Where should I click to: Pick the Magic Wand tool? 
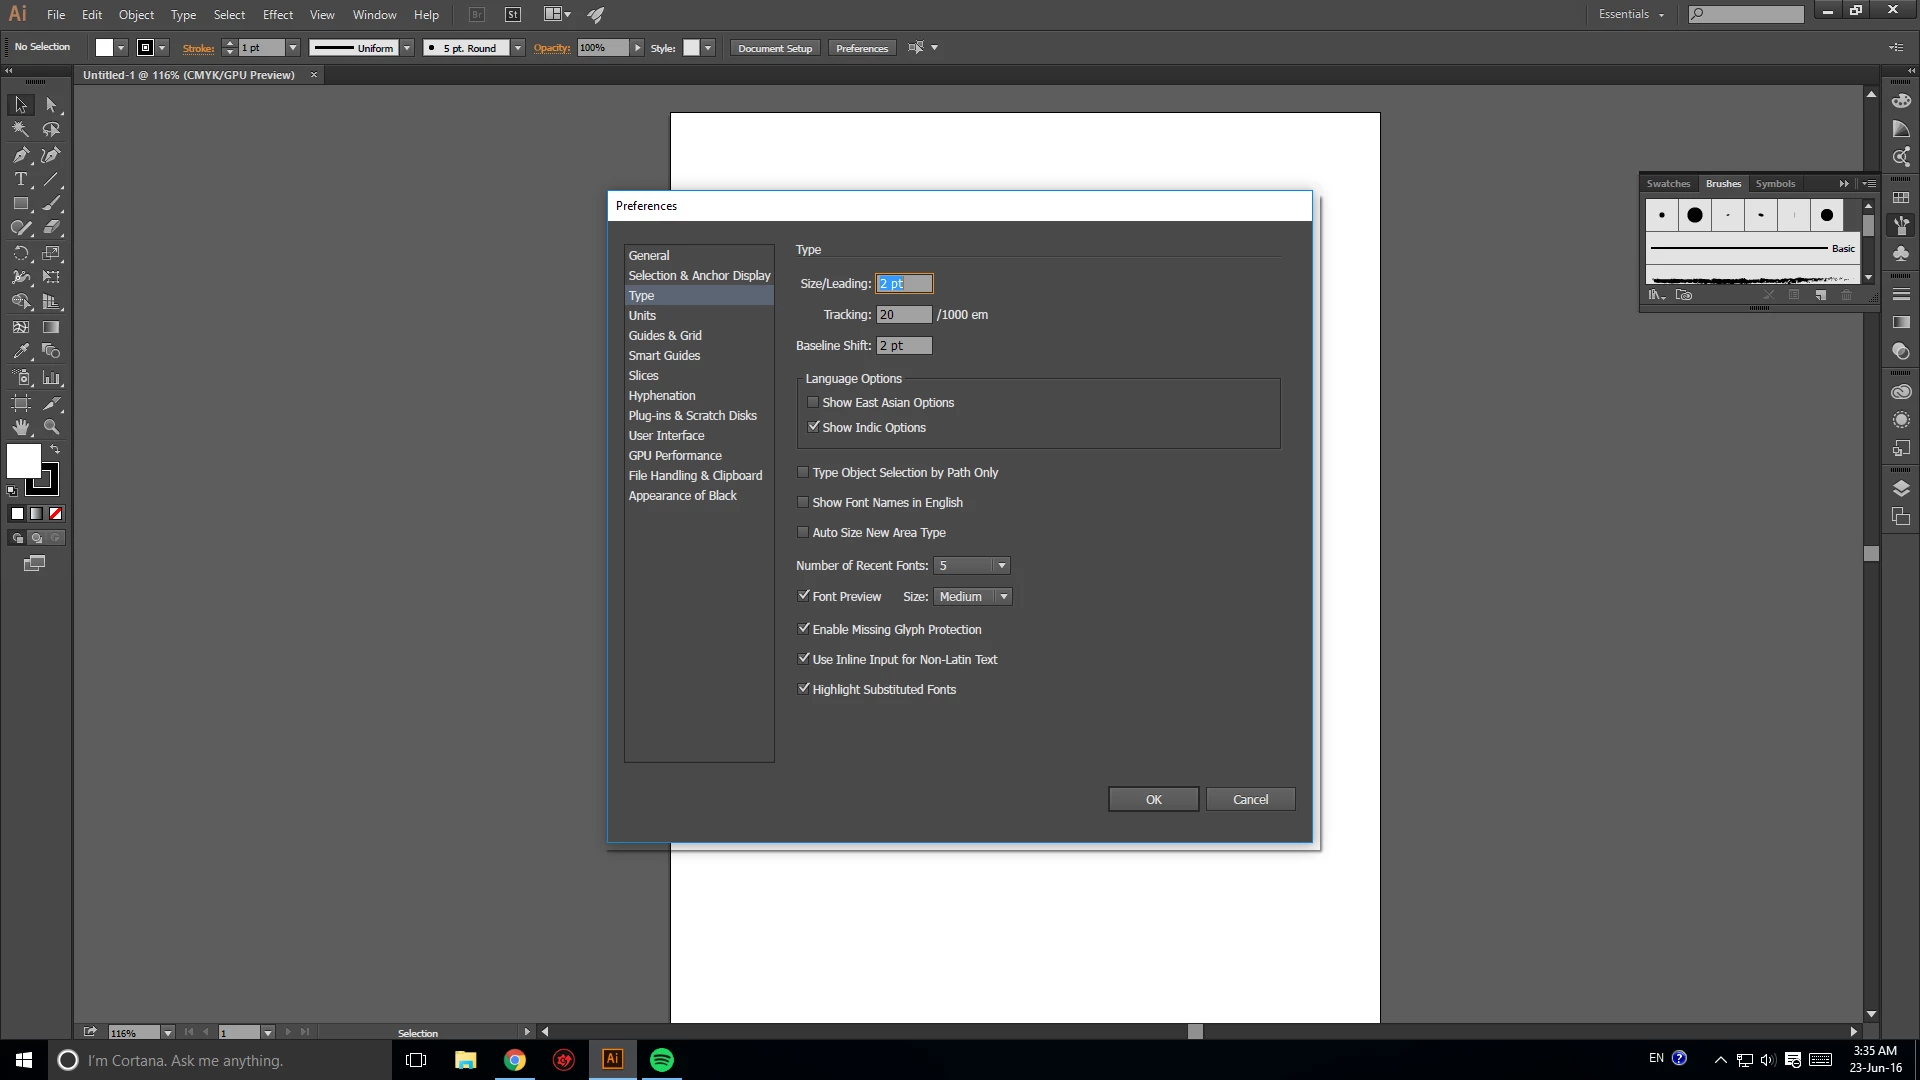pyautogui.click(x=20, y=129)
